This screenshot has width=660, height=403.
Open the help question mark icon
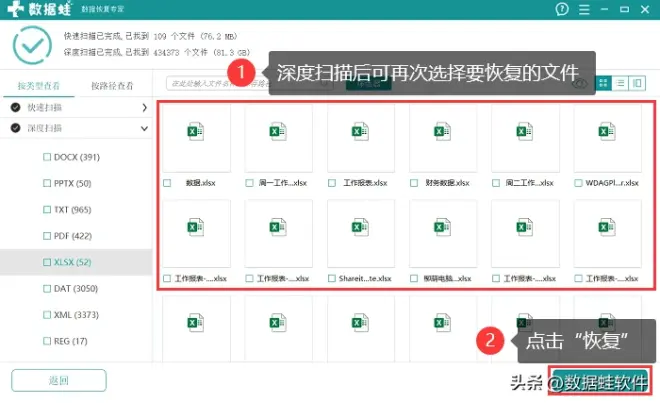562,9
